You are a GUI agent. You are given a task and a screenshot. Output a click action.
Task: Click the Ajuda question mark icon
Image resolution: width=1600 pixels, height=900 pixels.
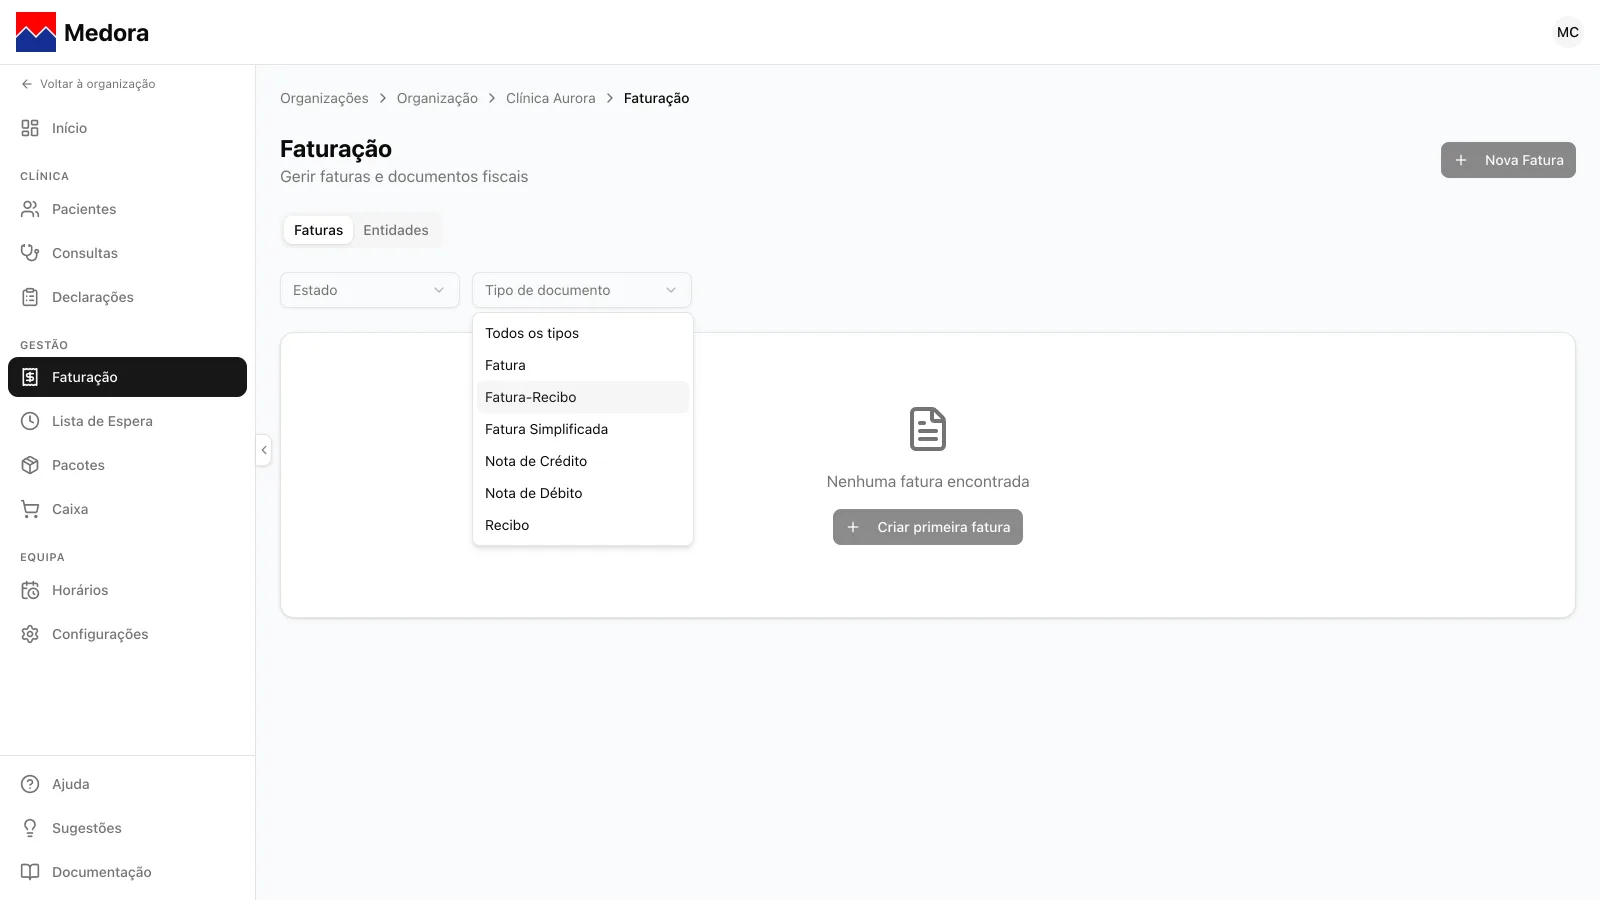point(30,784)
